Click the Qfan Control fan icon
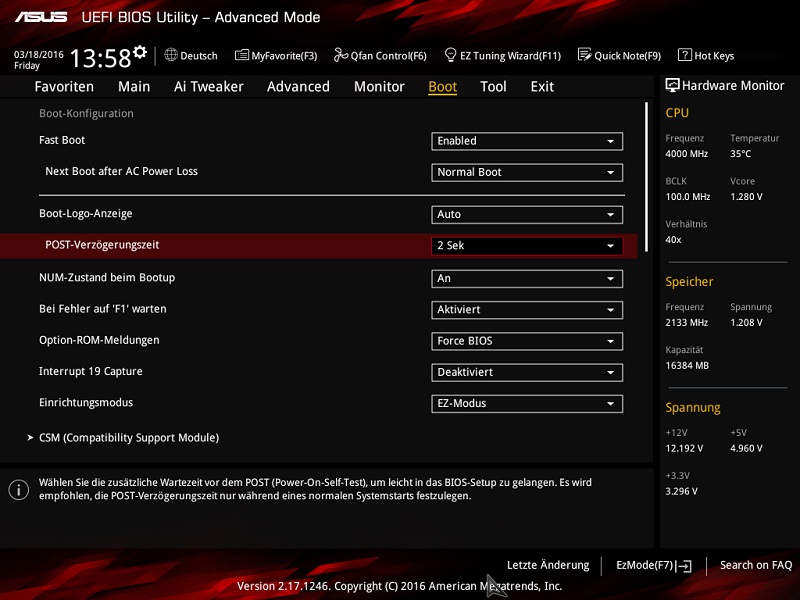The image size is (800, 600). click(341, 55)
